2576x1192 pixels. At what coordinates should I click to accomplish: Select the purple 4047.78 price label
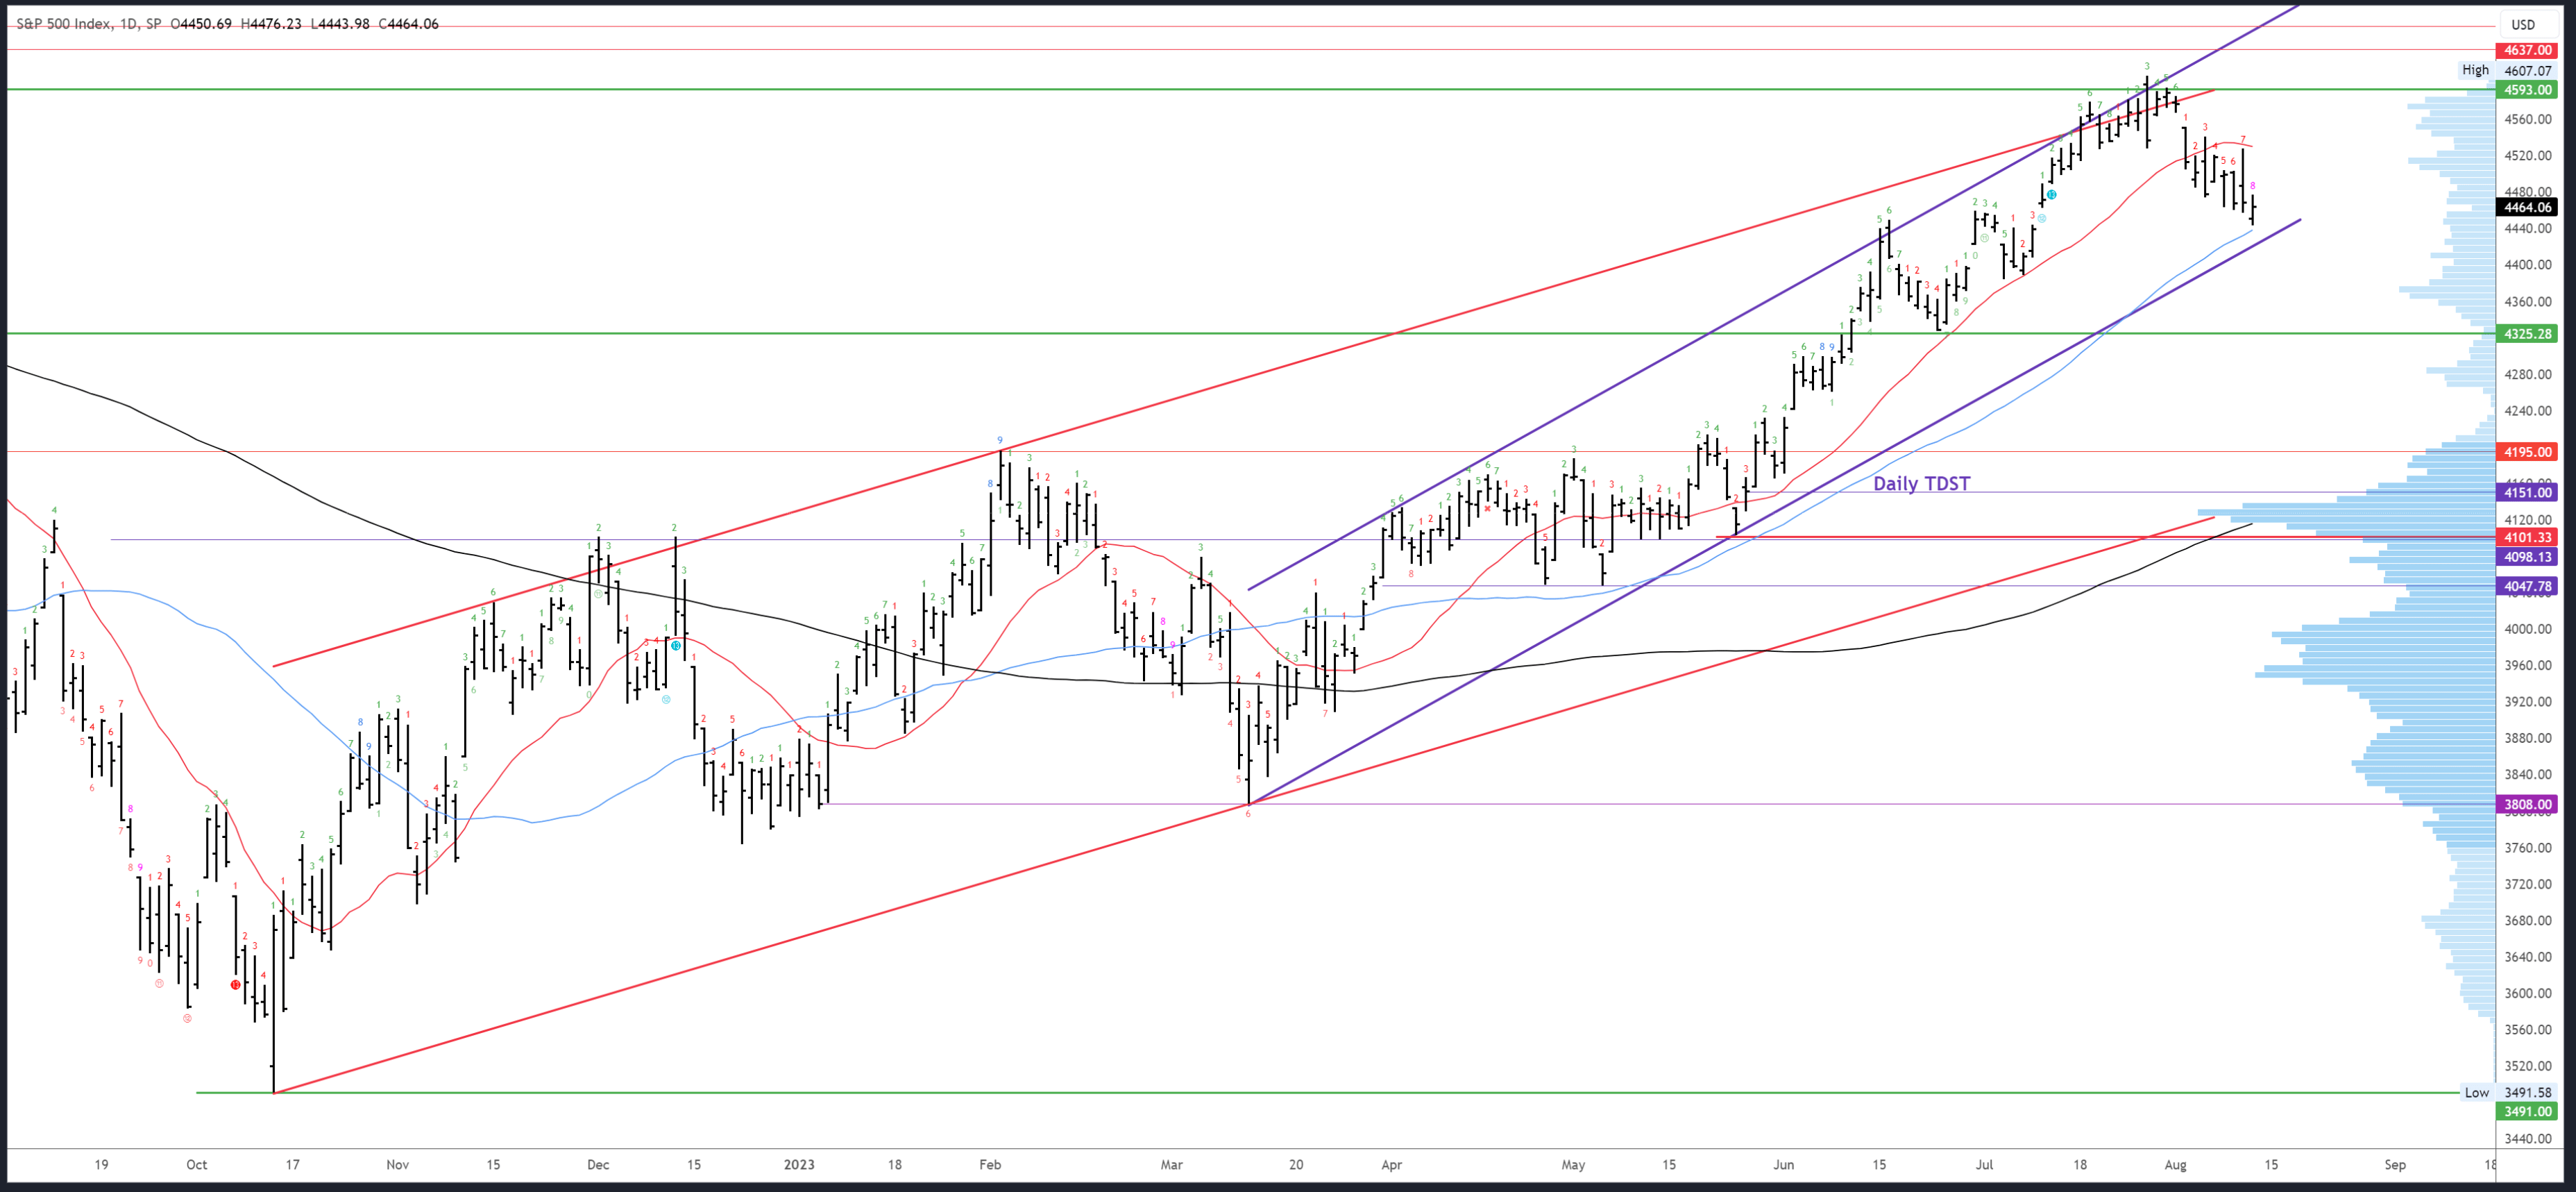tap(2526, 586)
